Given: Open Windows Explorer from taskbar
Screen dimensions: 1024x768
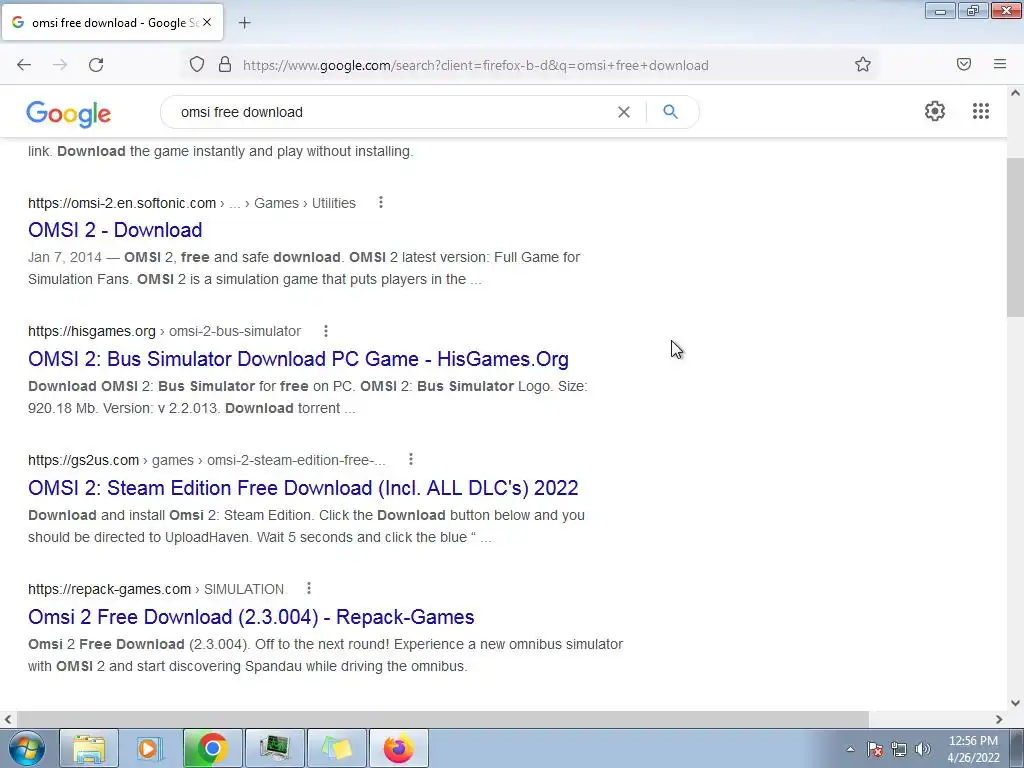Looking at the screenshot, I should (89, 748).
